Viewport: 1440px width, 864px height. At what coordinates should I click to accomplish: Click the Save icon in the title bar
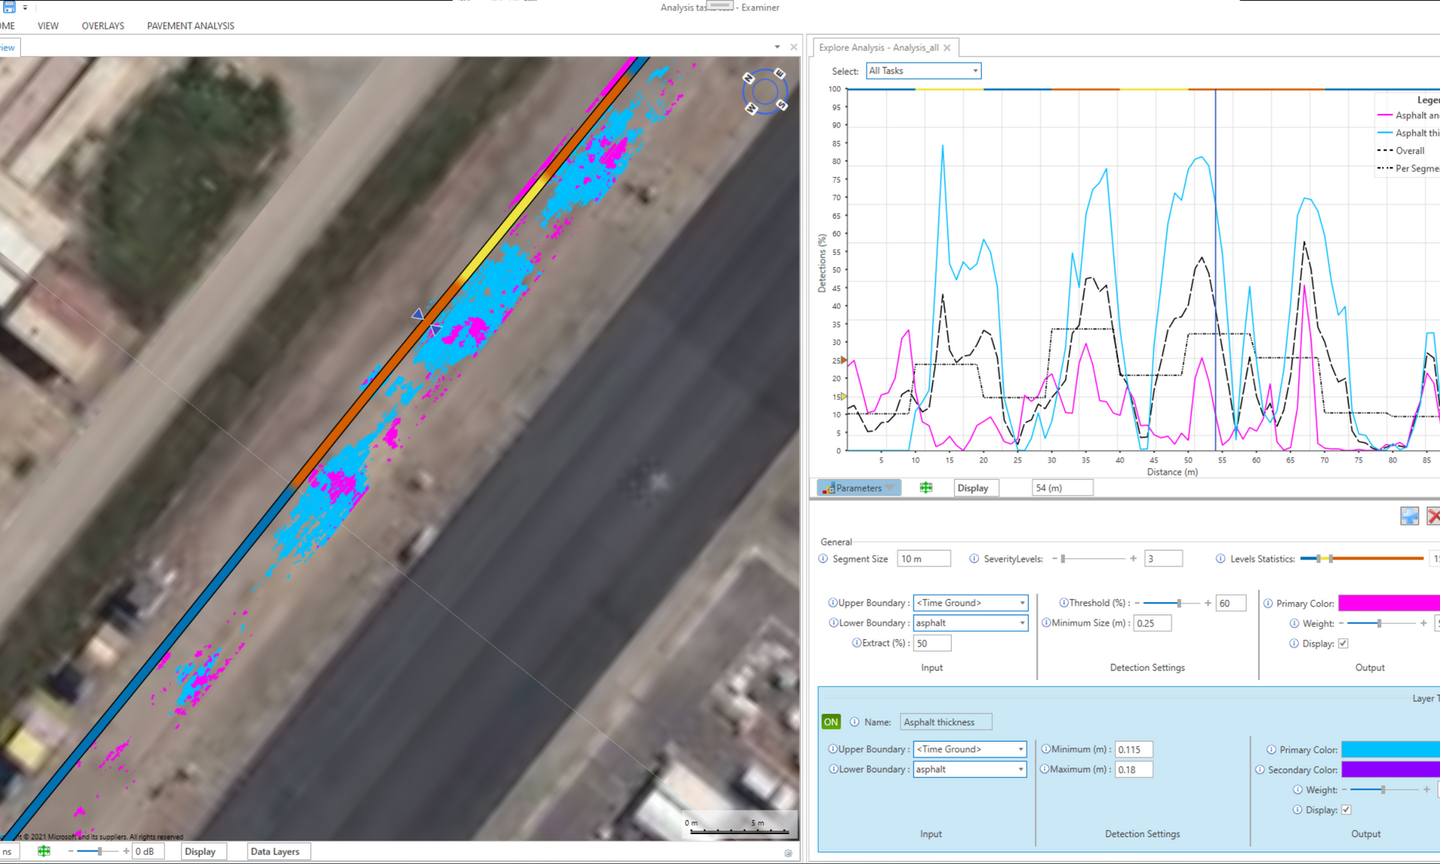tap(8, 7)
